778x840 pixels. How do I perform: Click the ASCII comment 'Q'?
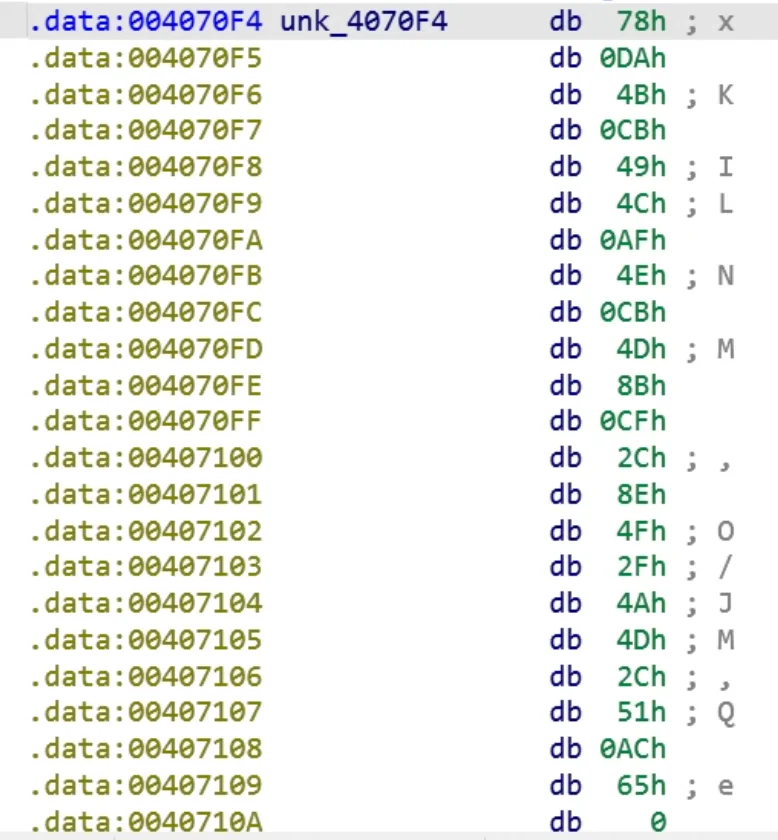coord(725,713)
